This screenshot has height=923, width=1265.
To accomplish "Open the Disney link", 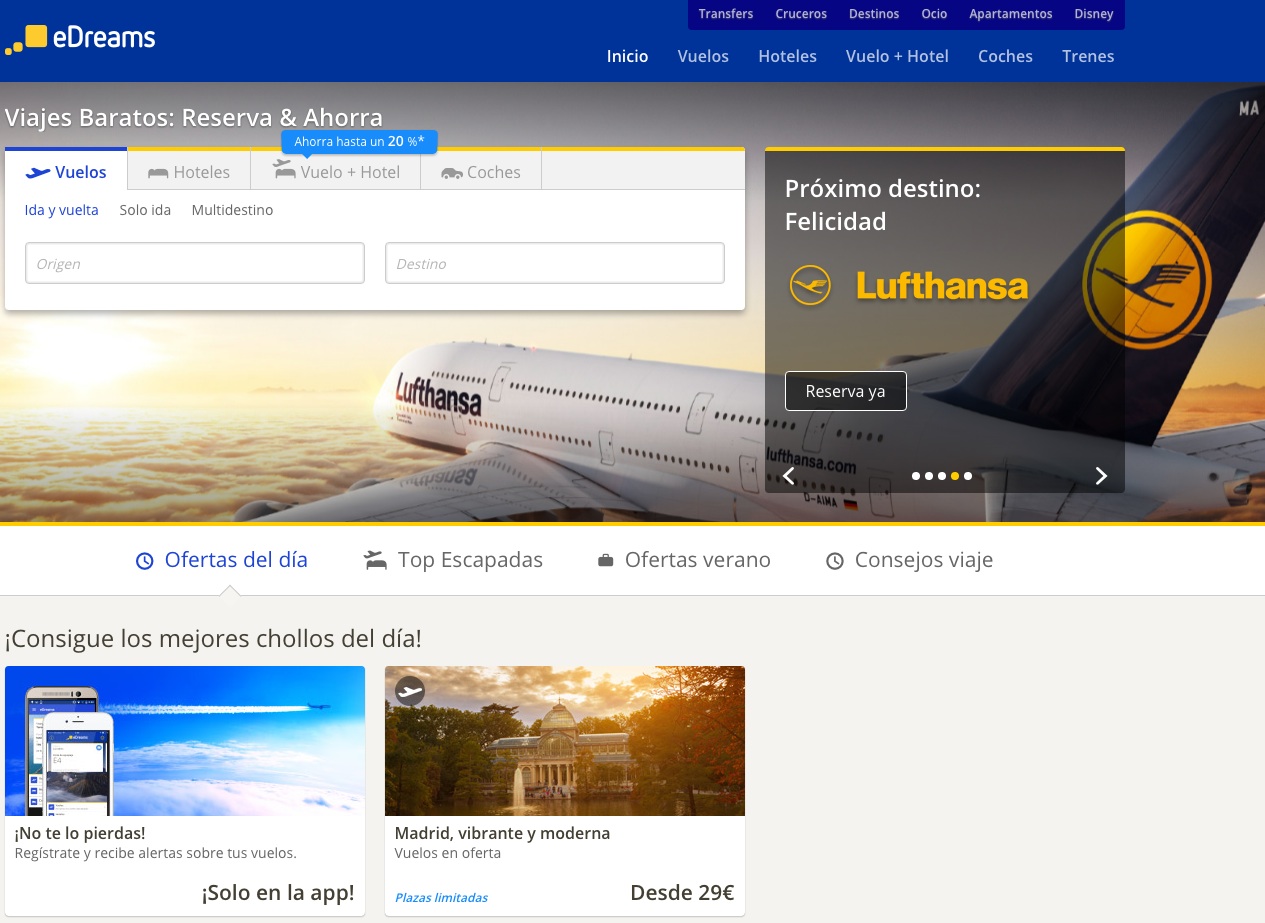I will 1094,14.
